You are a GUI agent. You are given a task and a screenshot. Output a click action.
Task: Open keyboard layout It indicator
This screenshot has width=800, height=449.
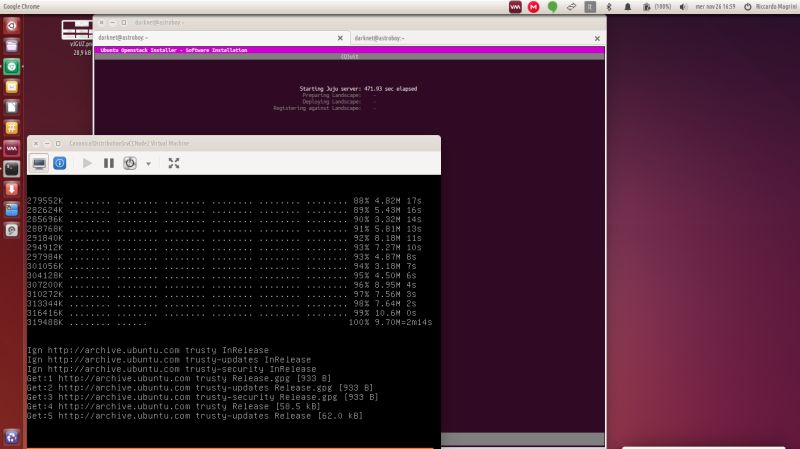point(590,7)
